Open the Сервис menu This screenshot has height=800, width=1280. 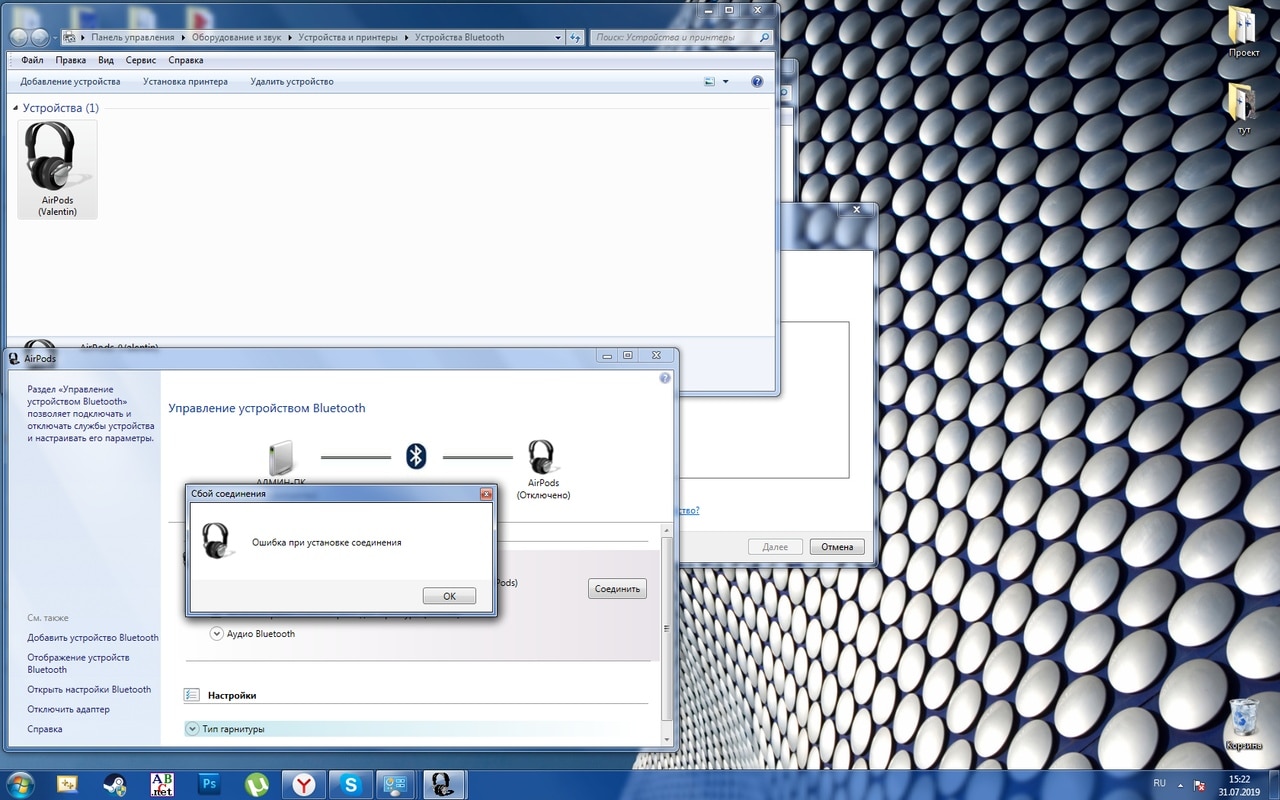point(140,60)
